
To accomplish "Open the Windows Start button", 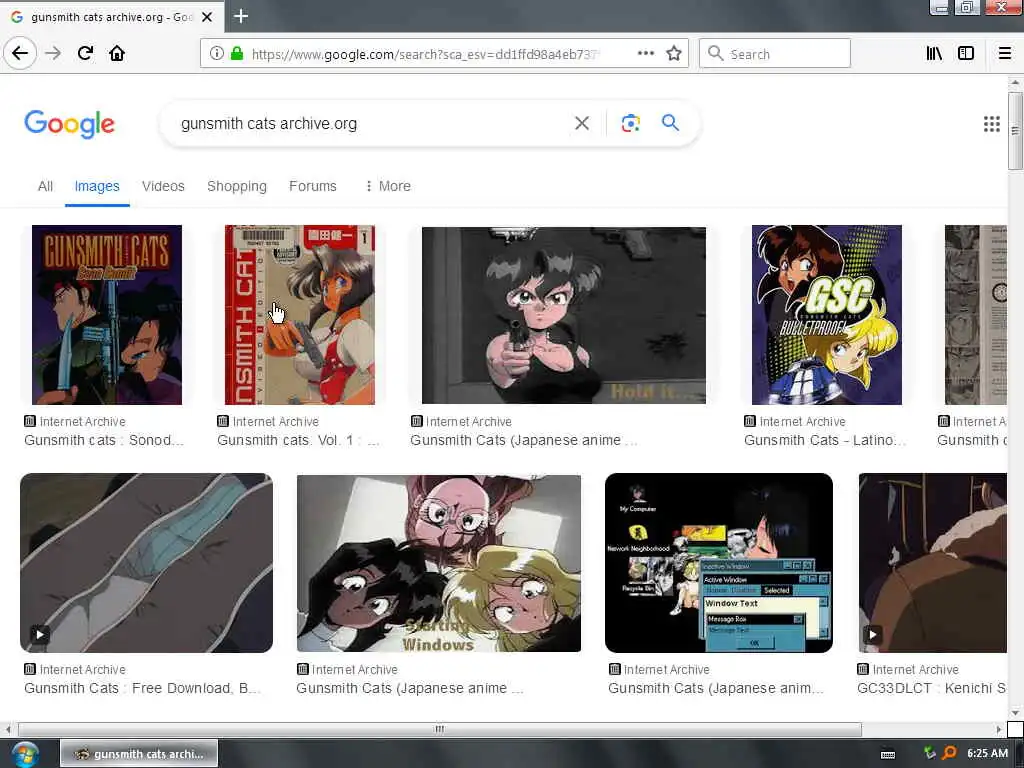I will click(x=24, y=754).
